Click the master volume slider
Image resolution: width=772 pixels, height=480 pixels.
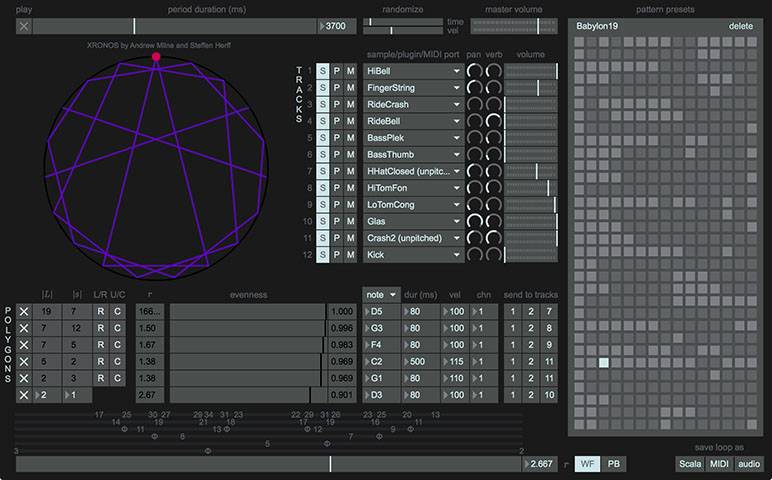[x=513, y=26]
